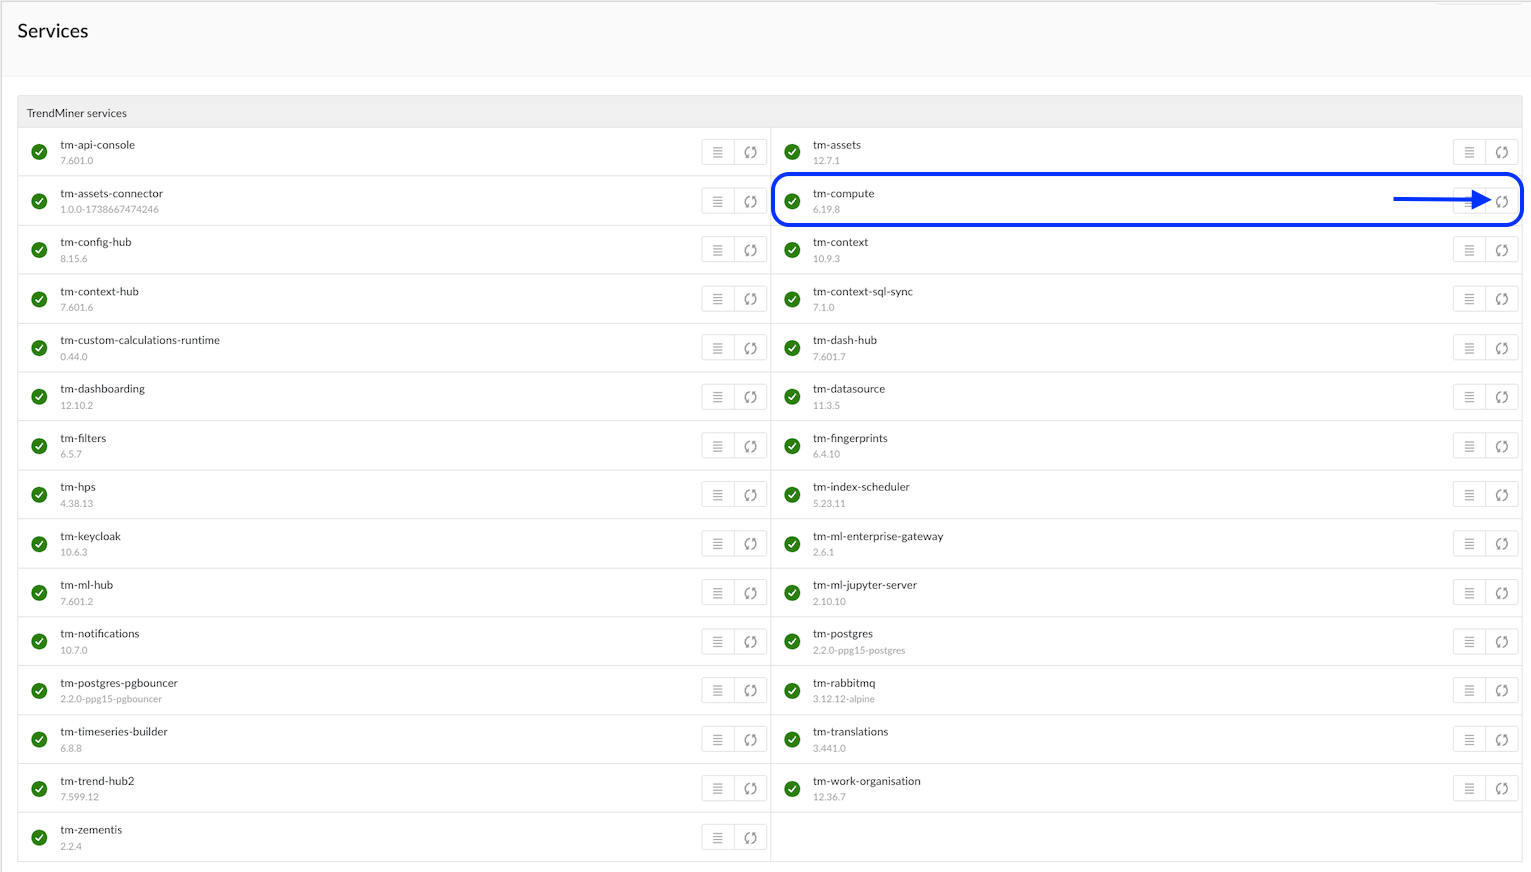
Task: Open logs for tm-api-console
Action: (717, 152)
